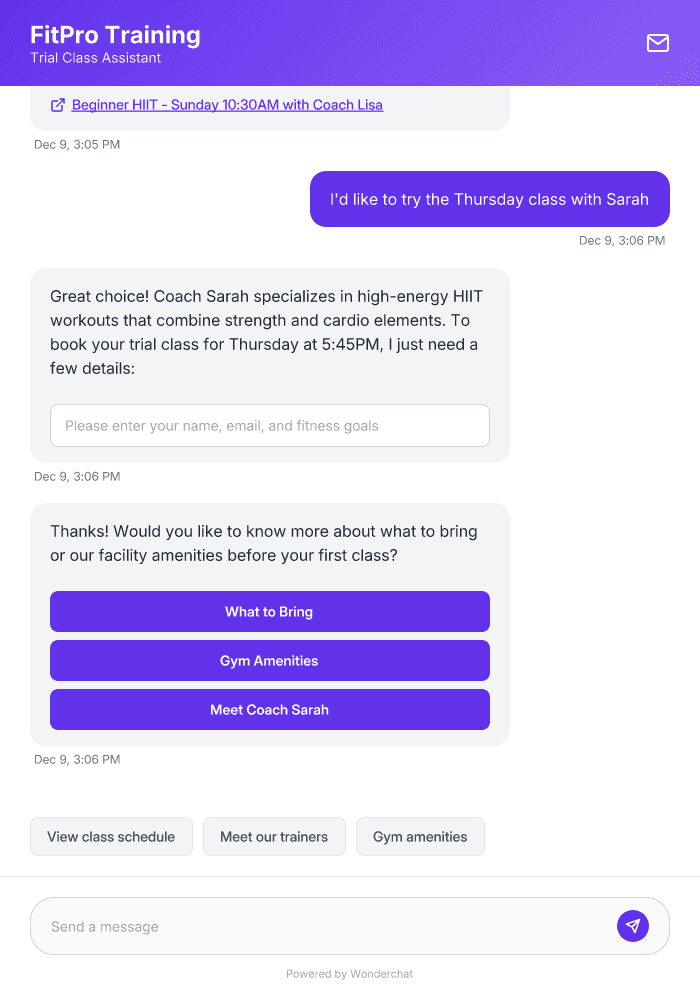Viewport: 700px width, 1000px height.
Task: Click the email envelope icon in header
Action: click(657, 43)
